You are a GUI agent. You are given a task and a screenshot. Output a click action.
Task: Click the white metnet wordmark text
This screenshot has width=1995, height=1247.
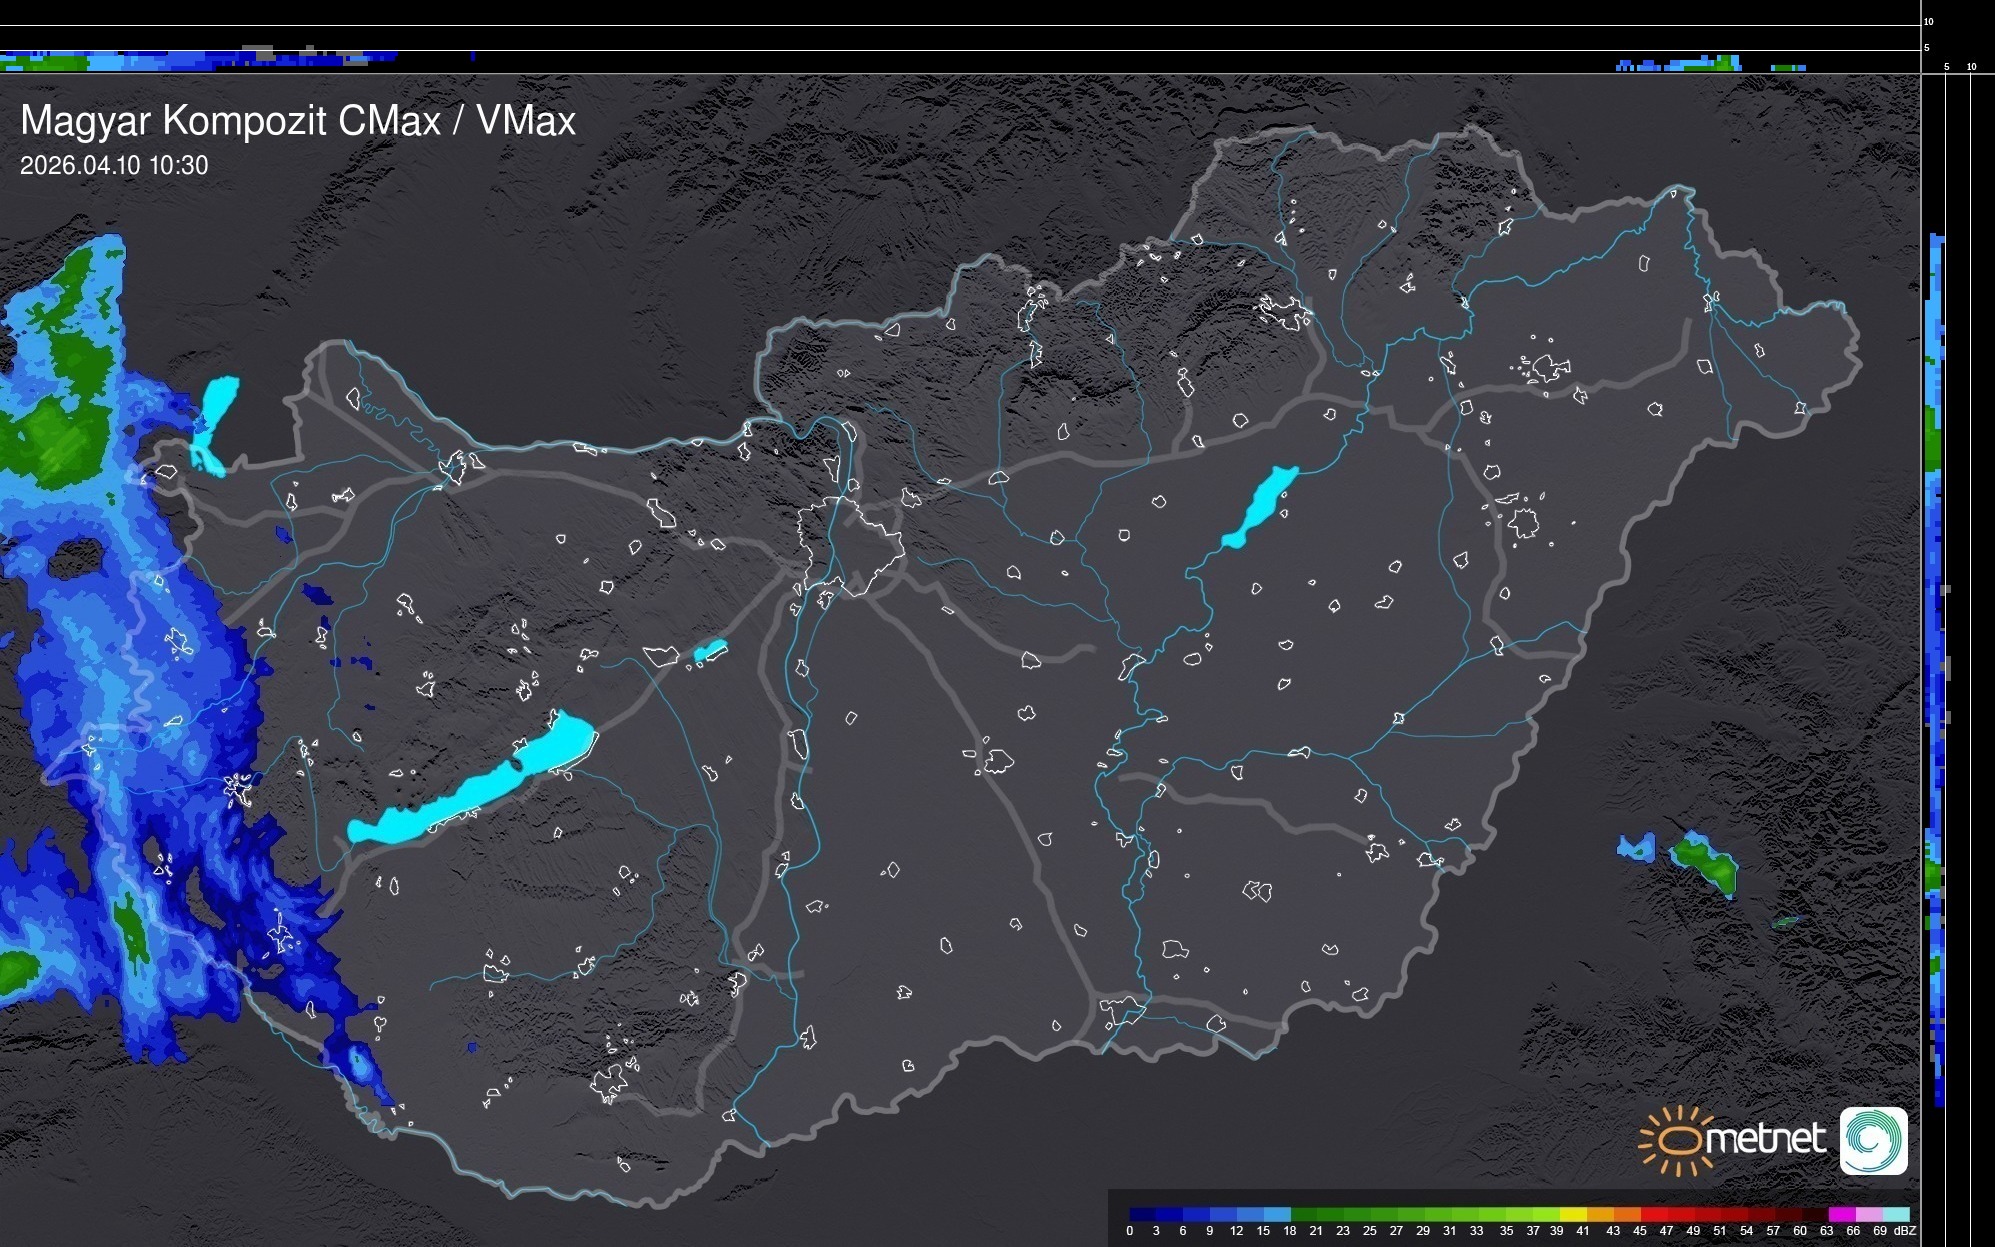pyautogui.click(x=1765, y=1139)
